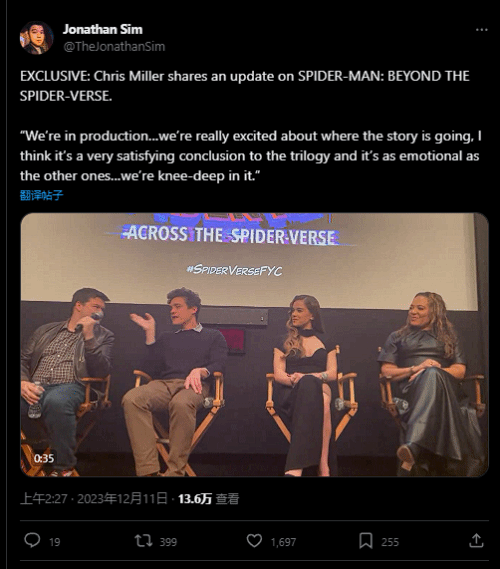Screen dimensions: 500x569
Task: View the 13.6万 view count analytics
Action: (208, 499)
